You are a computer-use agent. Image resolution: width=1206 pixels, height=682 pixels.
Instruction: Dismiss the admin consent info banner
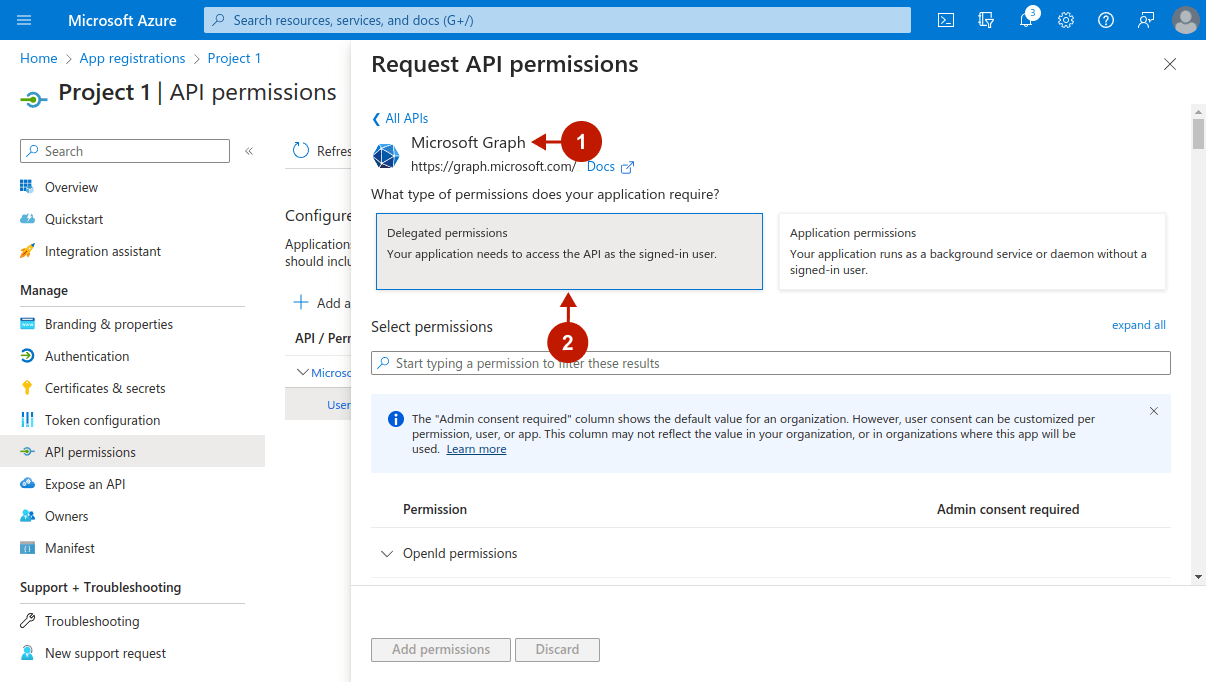point(1153,411)
